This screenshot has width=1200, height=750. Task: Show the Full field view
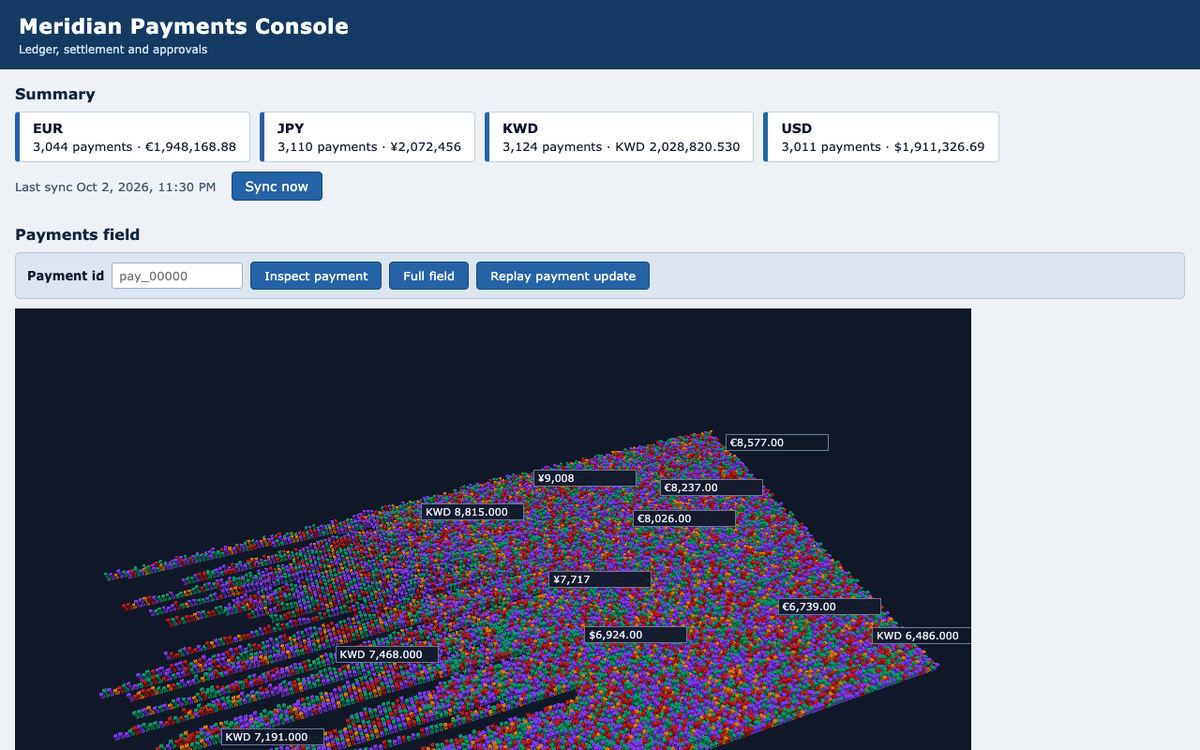tap(429, 276)
